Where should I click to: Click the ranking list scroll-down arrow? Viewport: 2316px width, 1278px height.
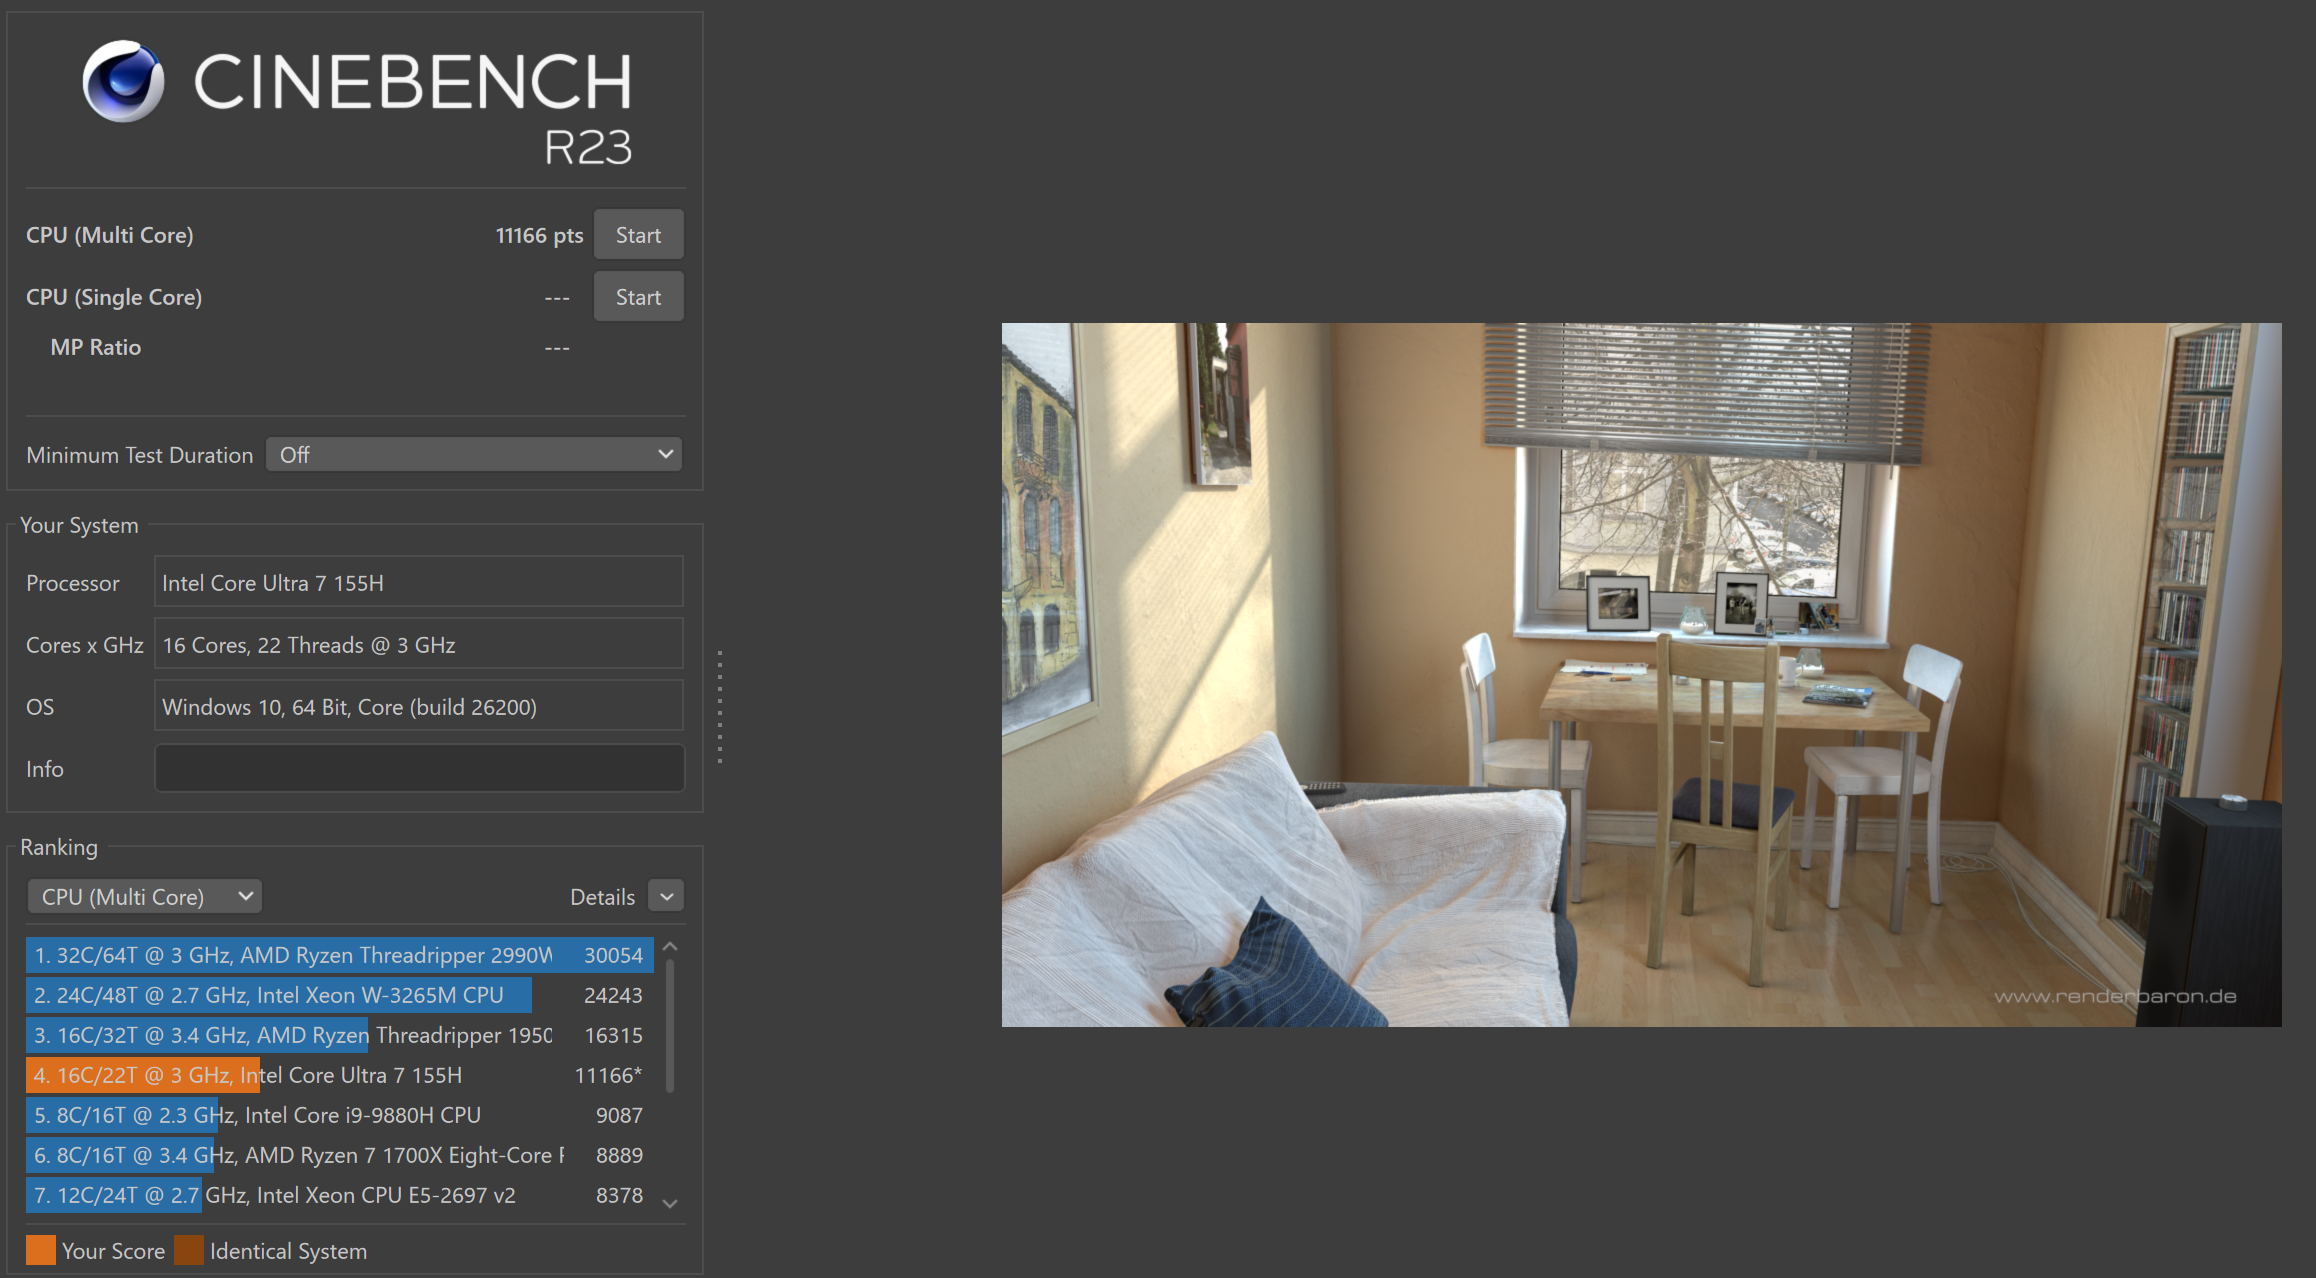(x=670, y=1204)
